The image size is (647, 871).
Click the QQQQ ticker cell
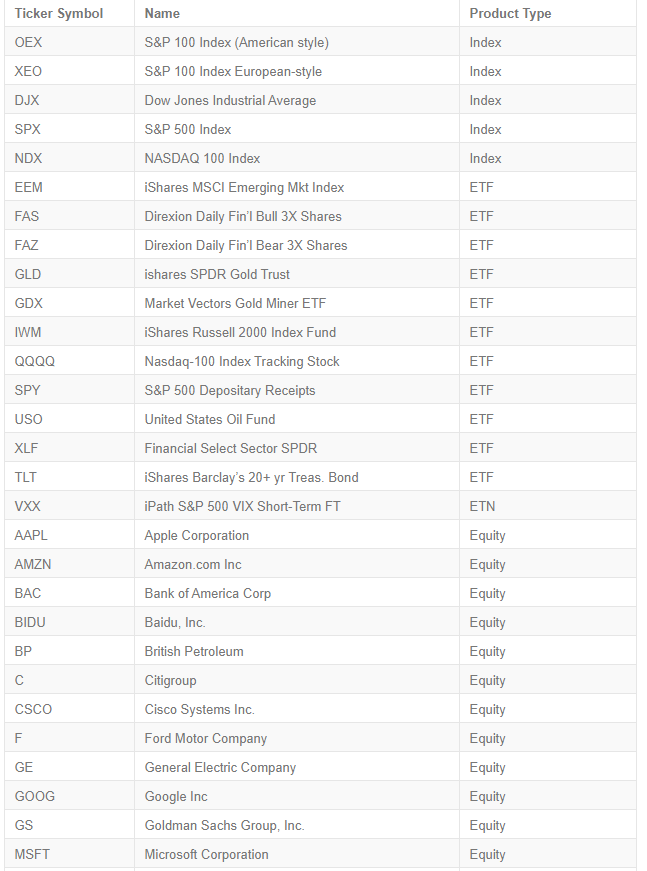tap(35, 361)
